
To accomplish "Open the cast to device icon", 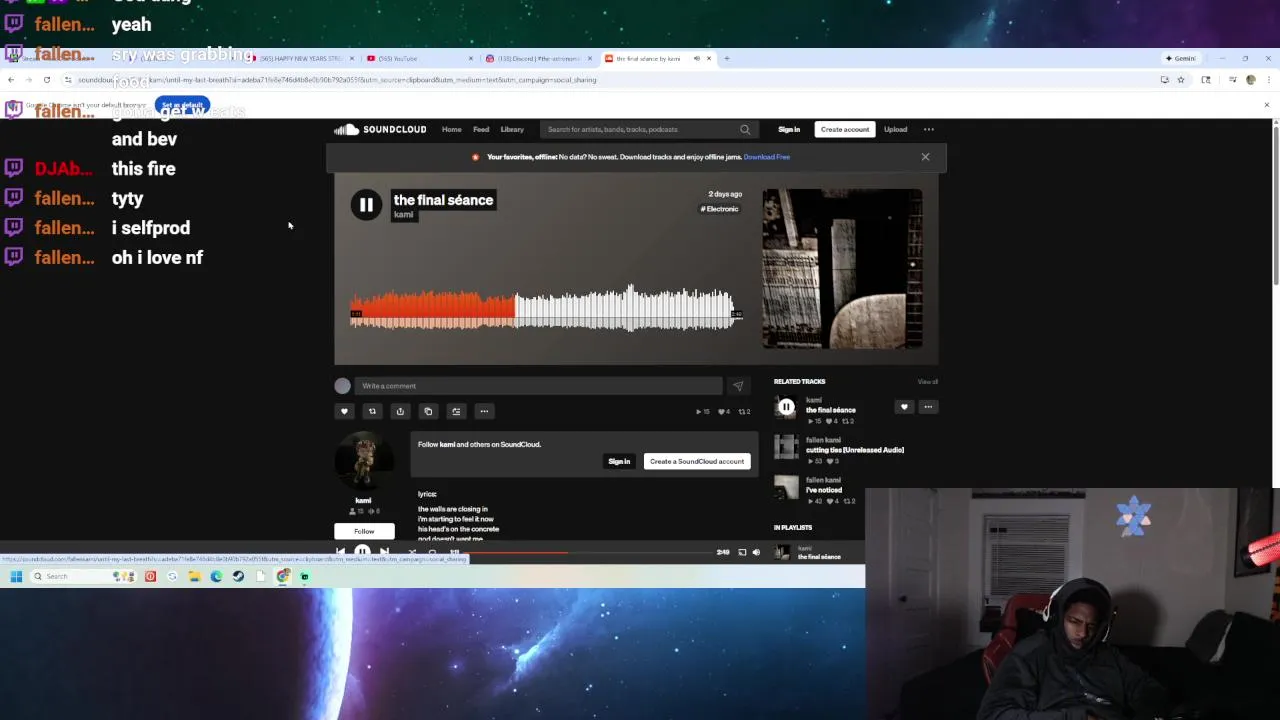I will pos(742,552).
